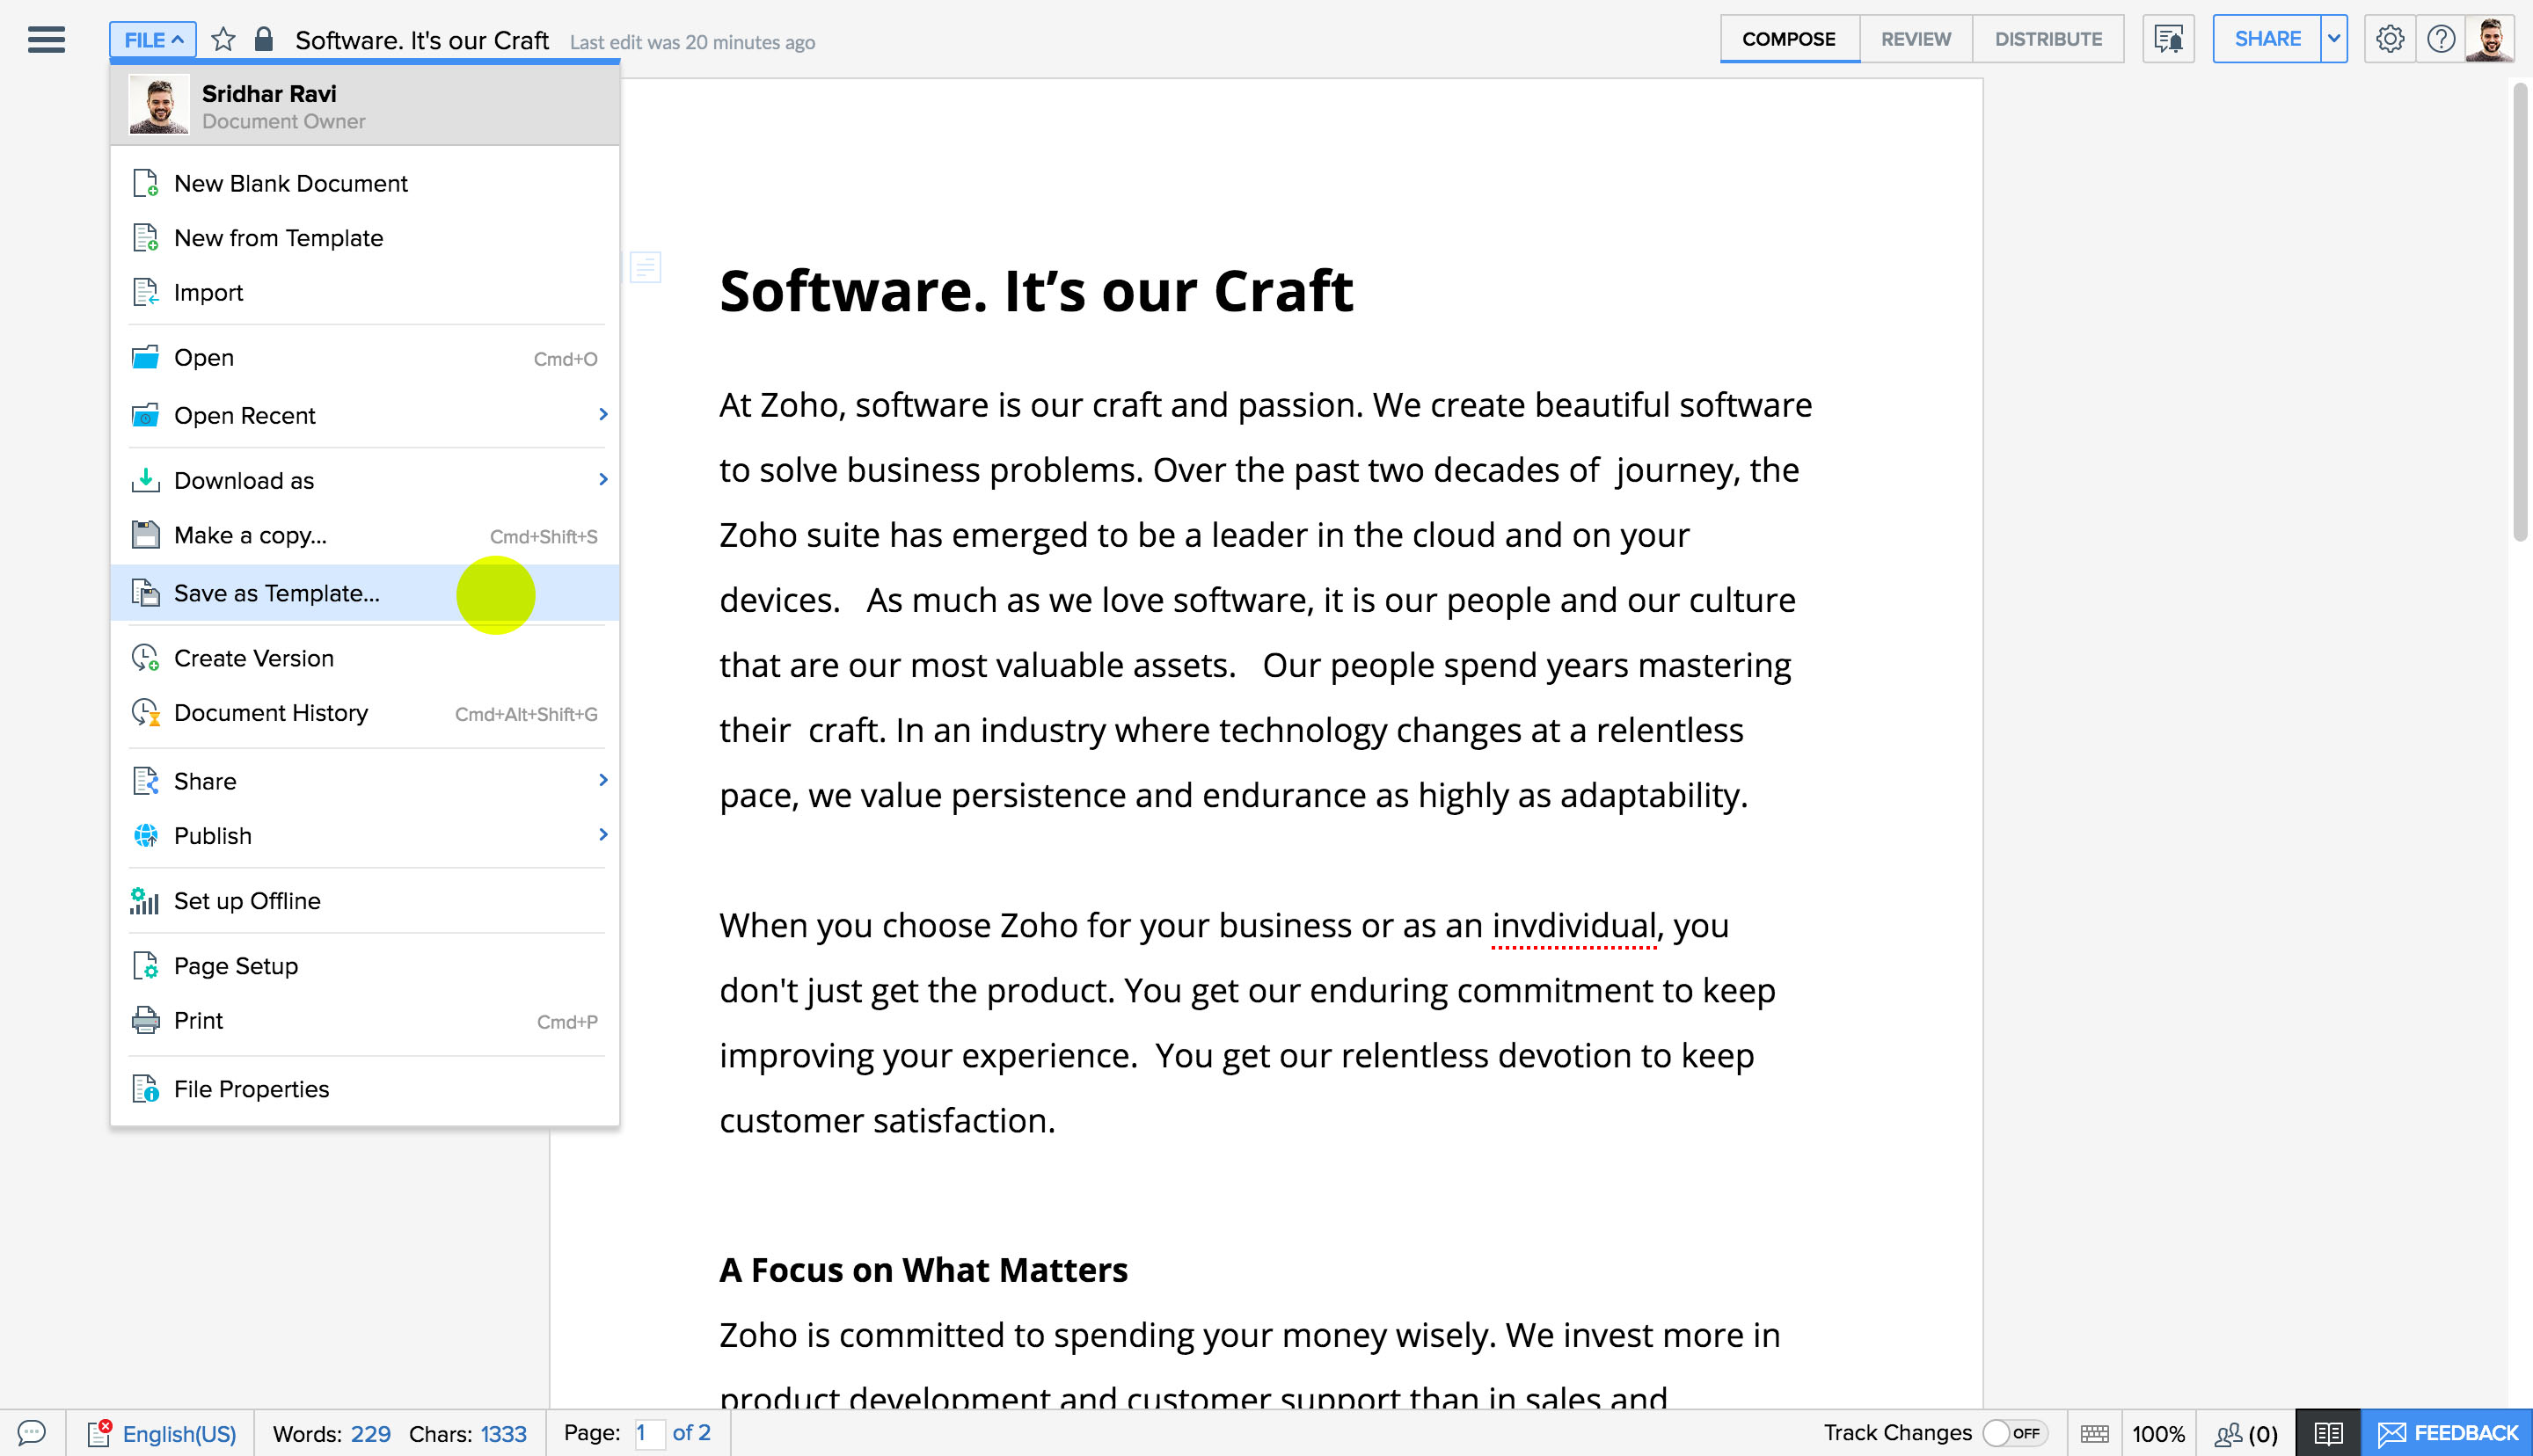
Task: Expand the SHARE button dropdown arrow
Action: coord(2334,39)
